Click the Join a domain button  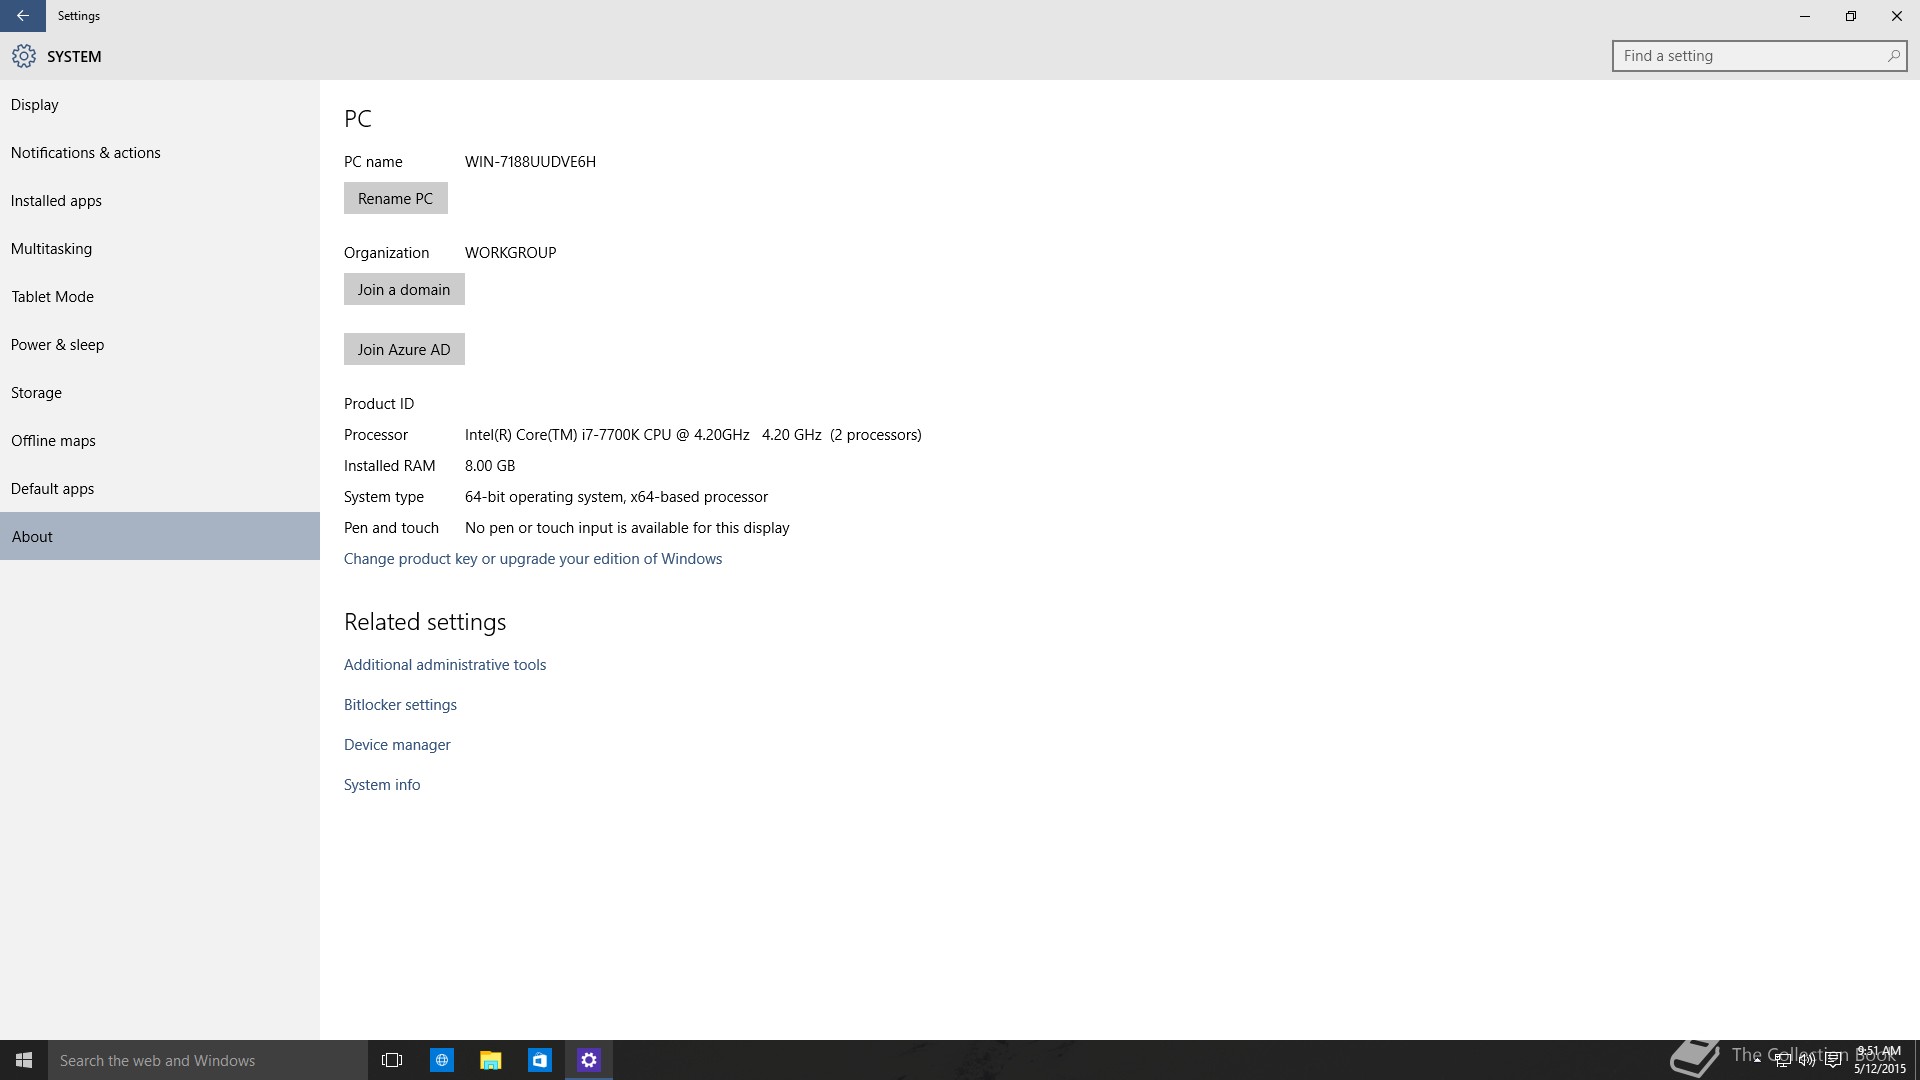pos(404,289)
